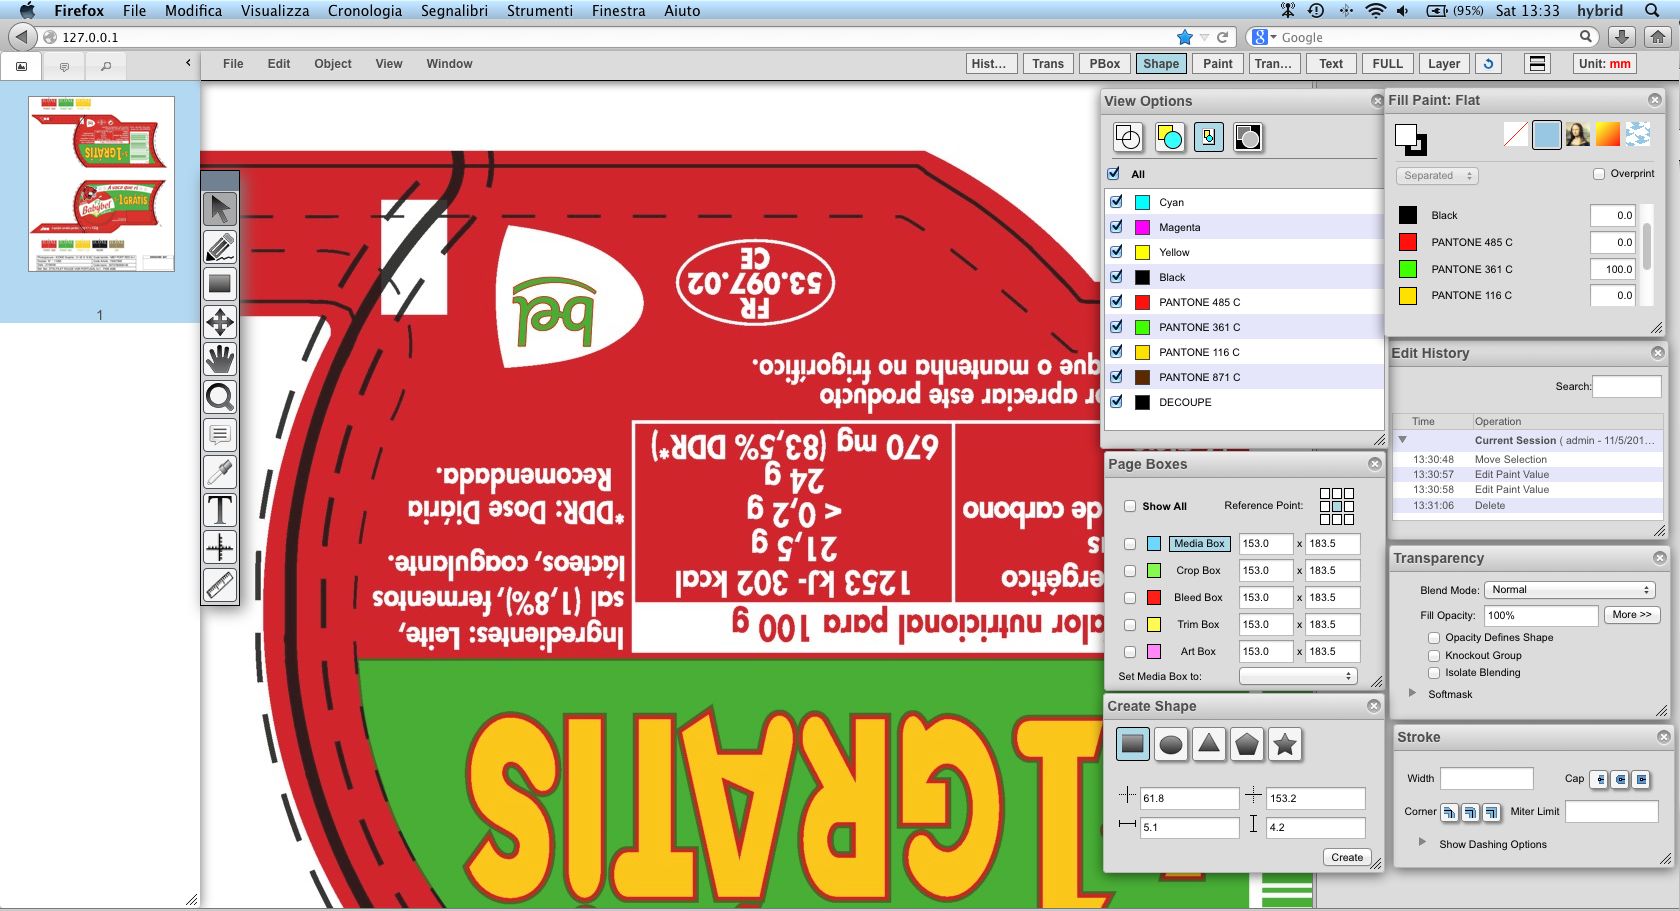Viewport: 1680px width, 911px height.
Task: Select the first stroke cap style
Action: (x=1599, y=779)
